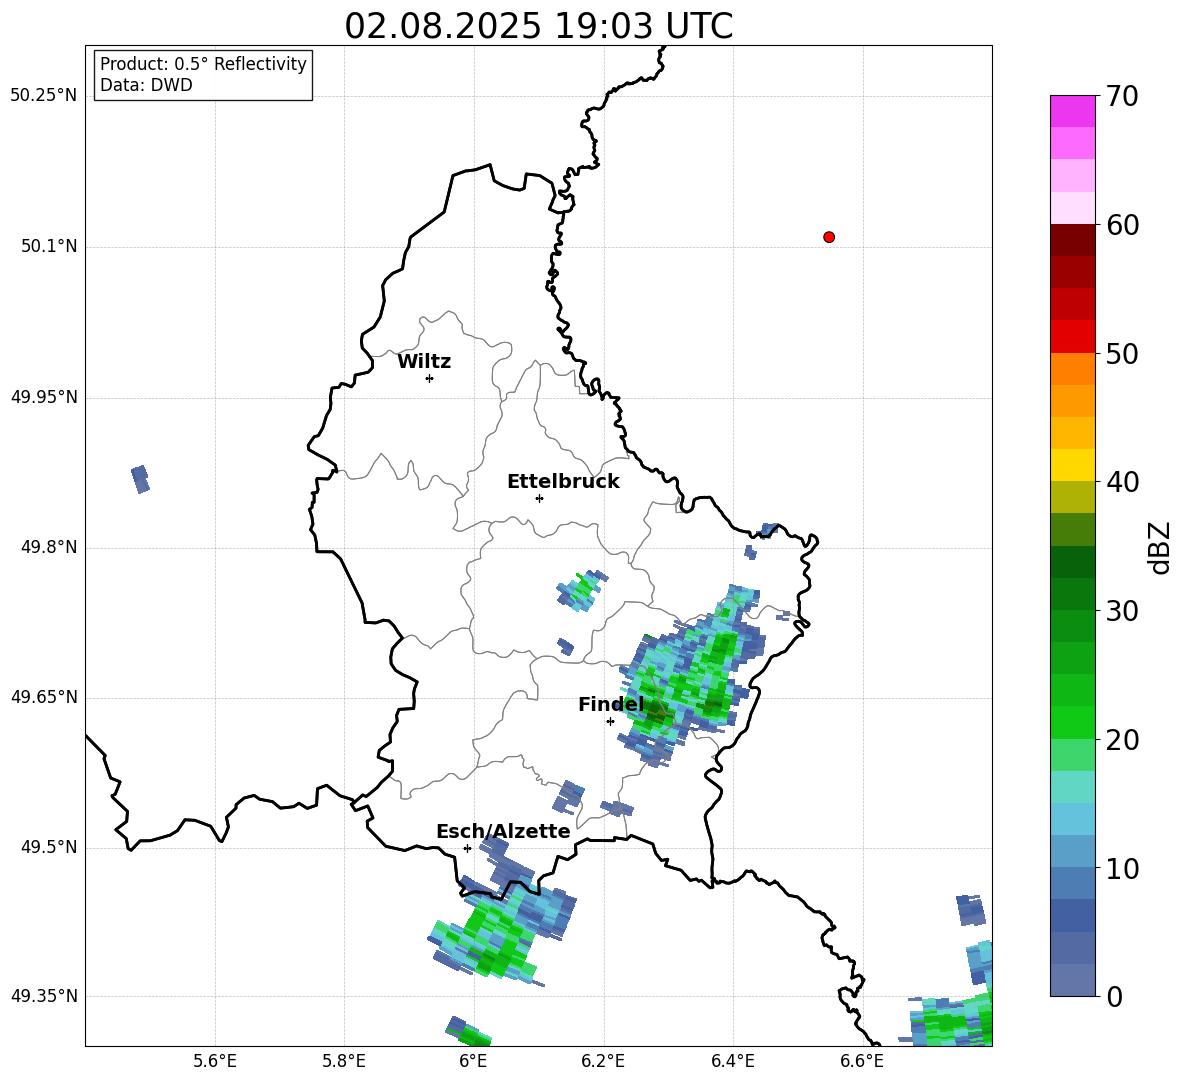Click the dBZ colorbar axis label
Viewport: 1184px width, 1081px height.
click(1161, 547)
